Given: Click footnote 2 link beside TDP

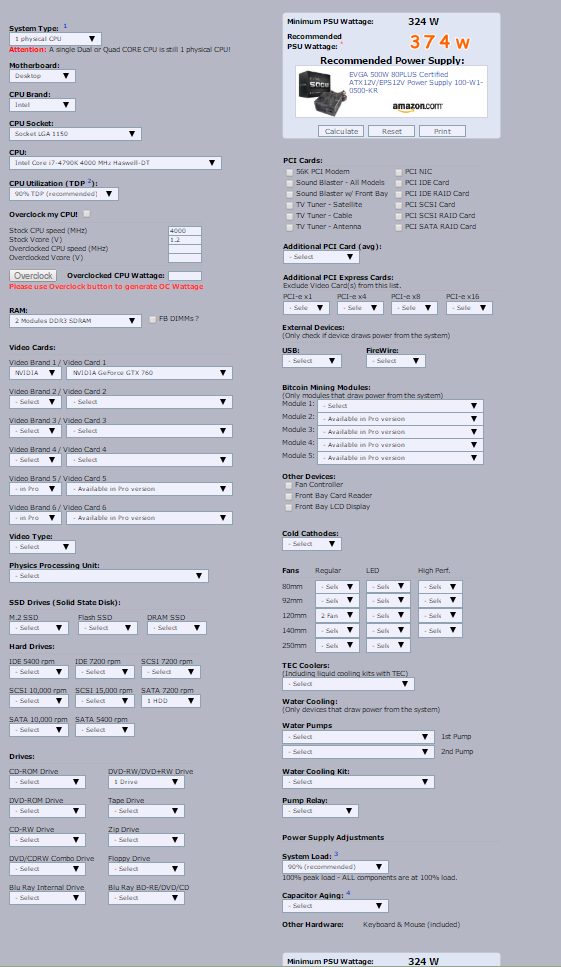Looking at the screenshot, I should click(89, 181).
